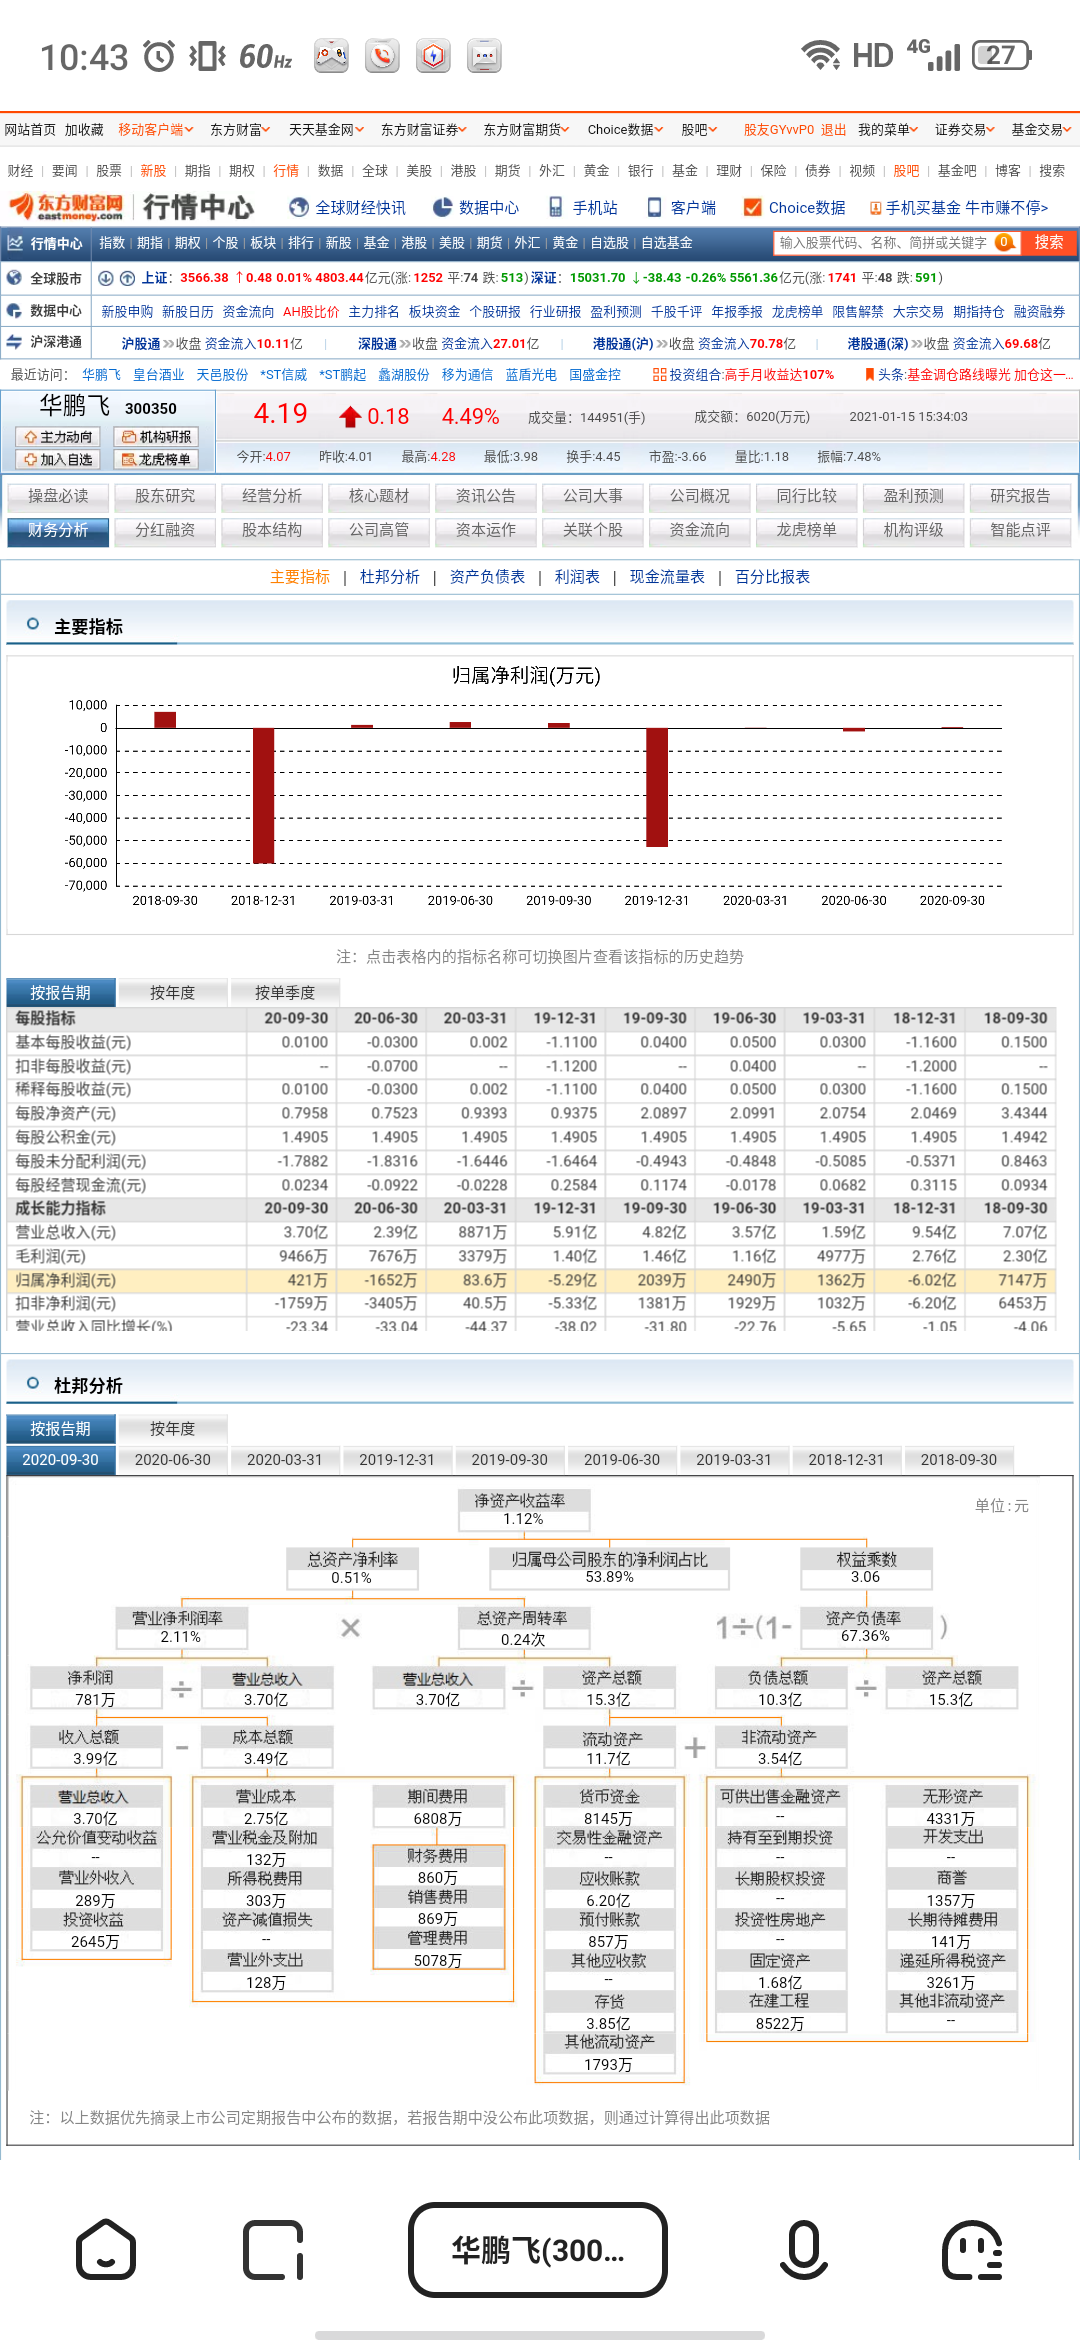Switch to the 按年度 tab in 主要指标
Image resolution: width=1080 pixels, height=2340 pixels.
(172, 992)
